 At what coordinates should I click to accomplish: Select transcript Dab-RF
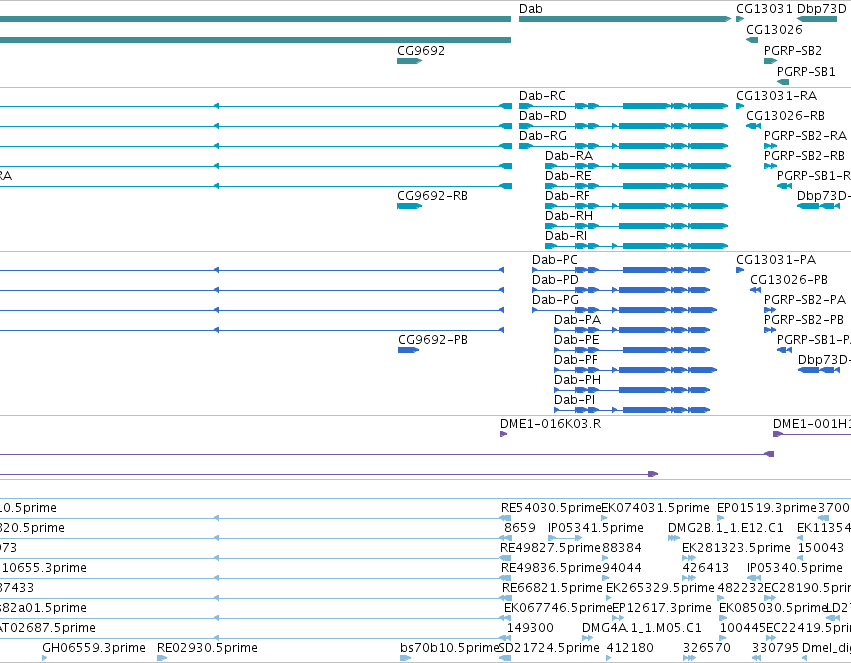(636, 206)
